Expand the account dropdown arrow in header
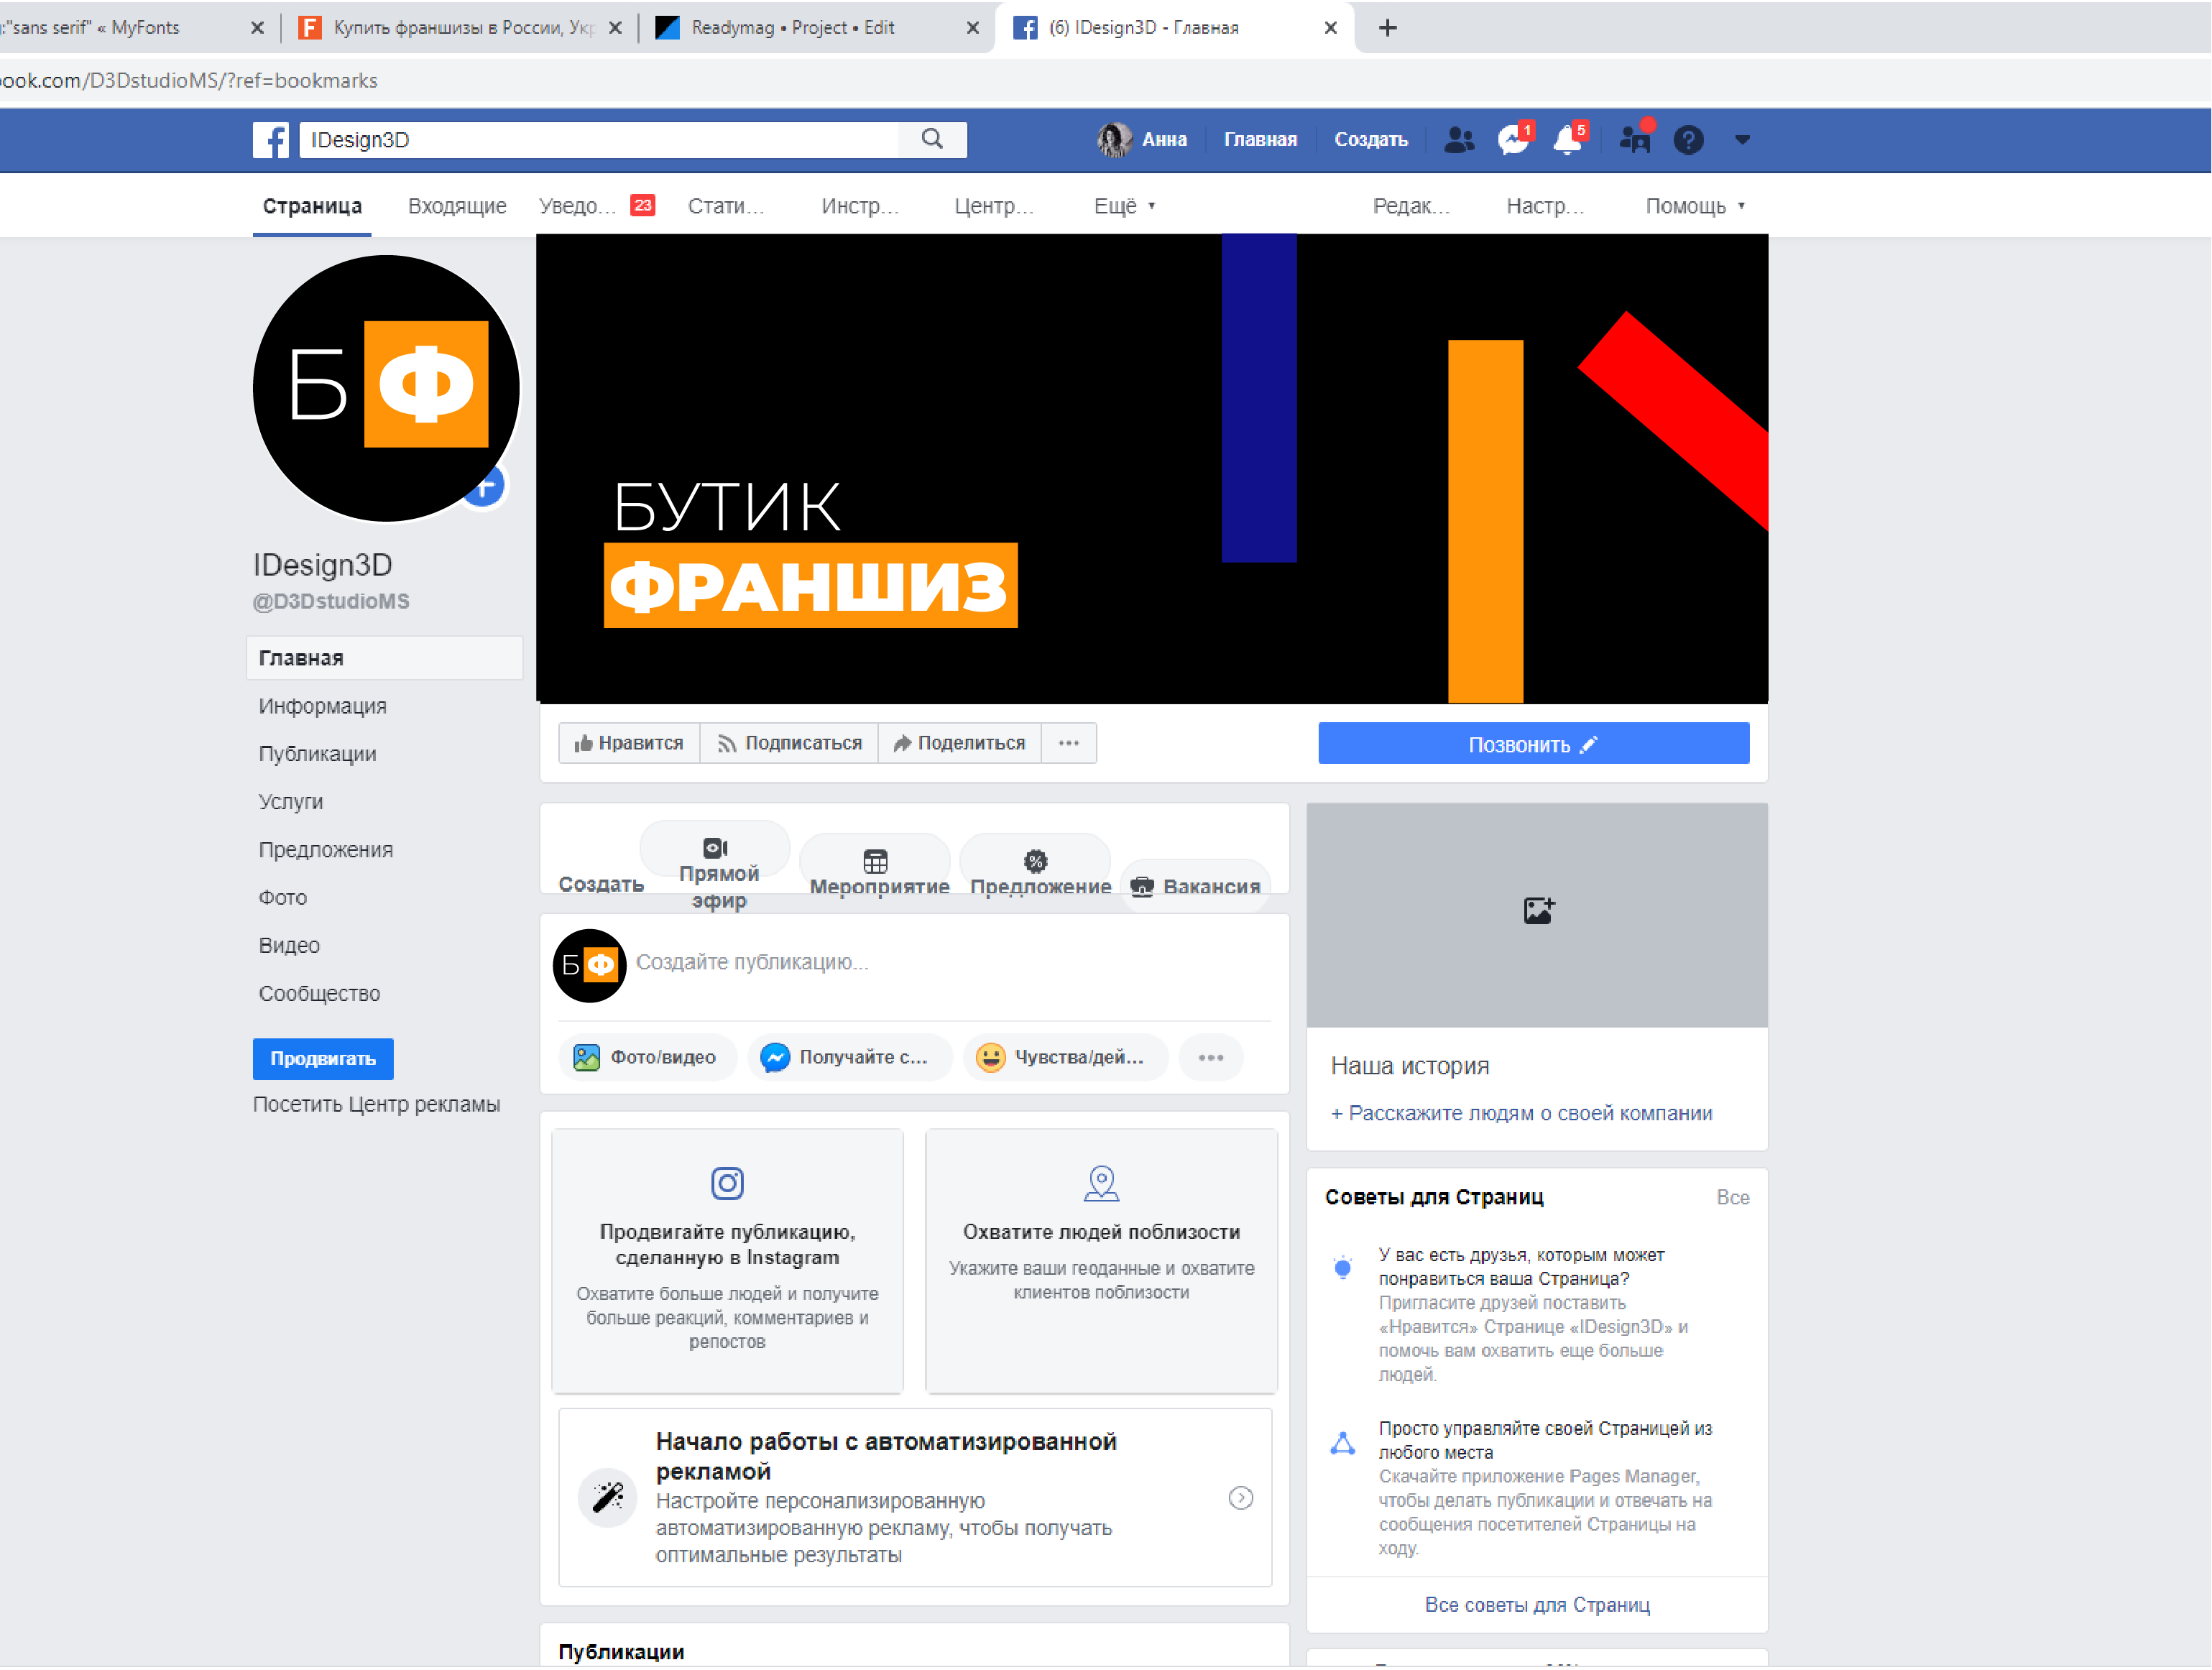Screen dimensions: 2212x1670 point(1742,140)
